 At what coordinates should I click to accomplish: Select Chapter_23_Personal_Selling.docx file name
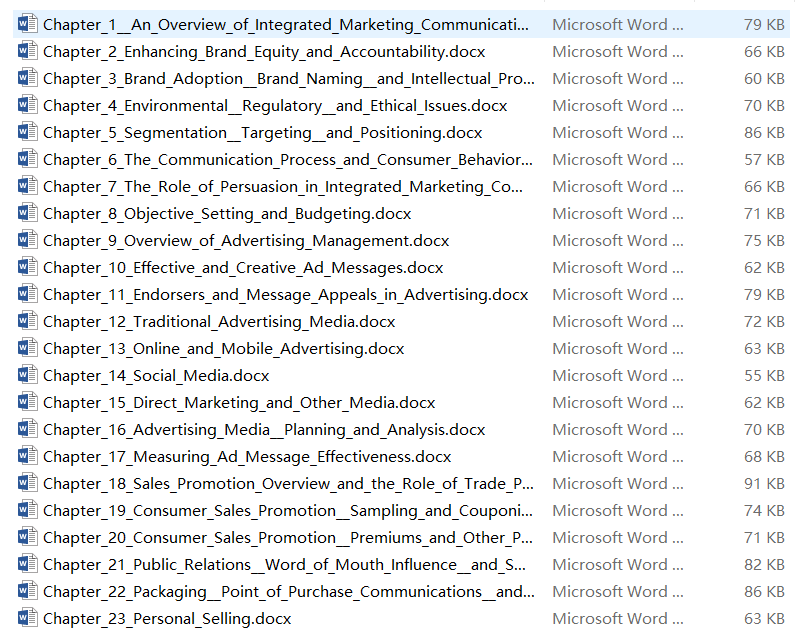click(x=167, y=618)
